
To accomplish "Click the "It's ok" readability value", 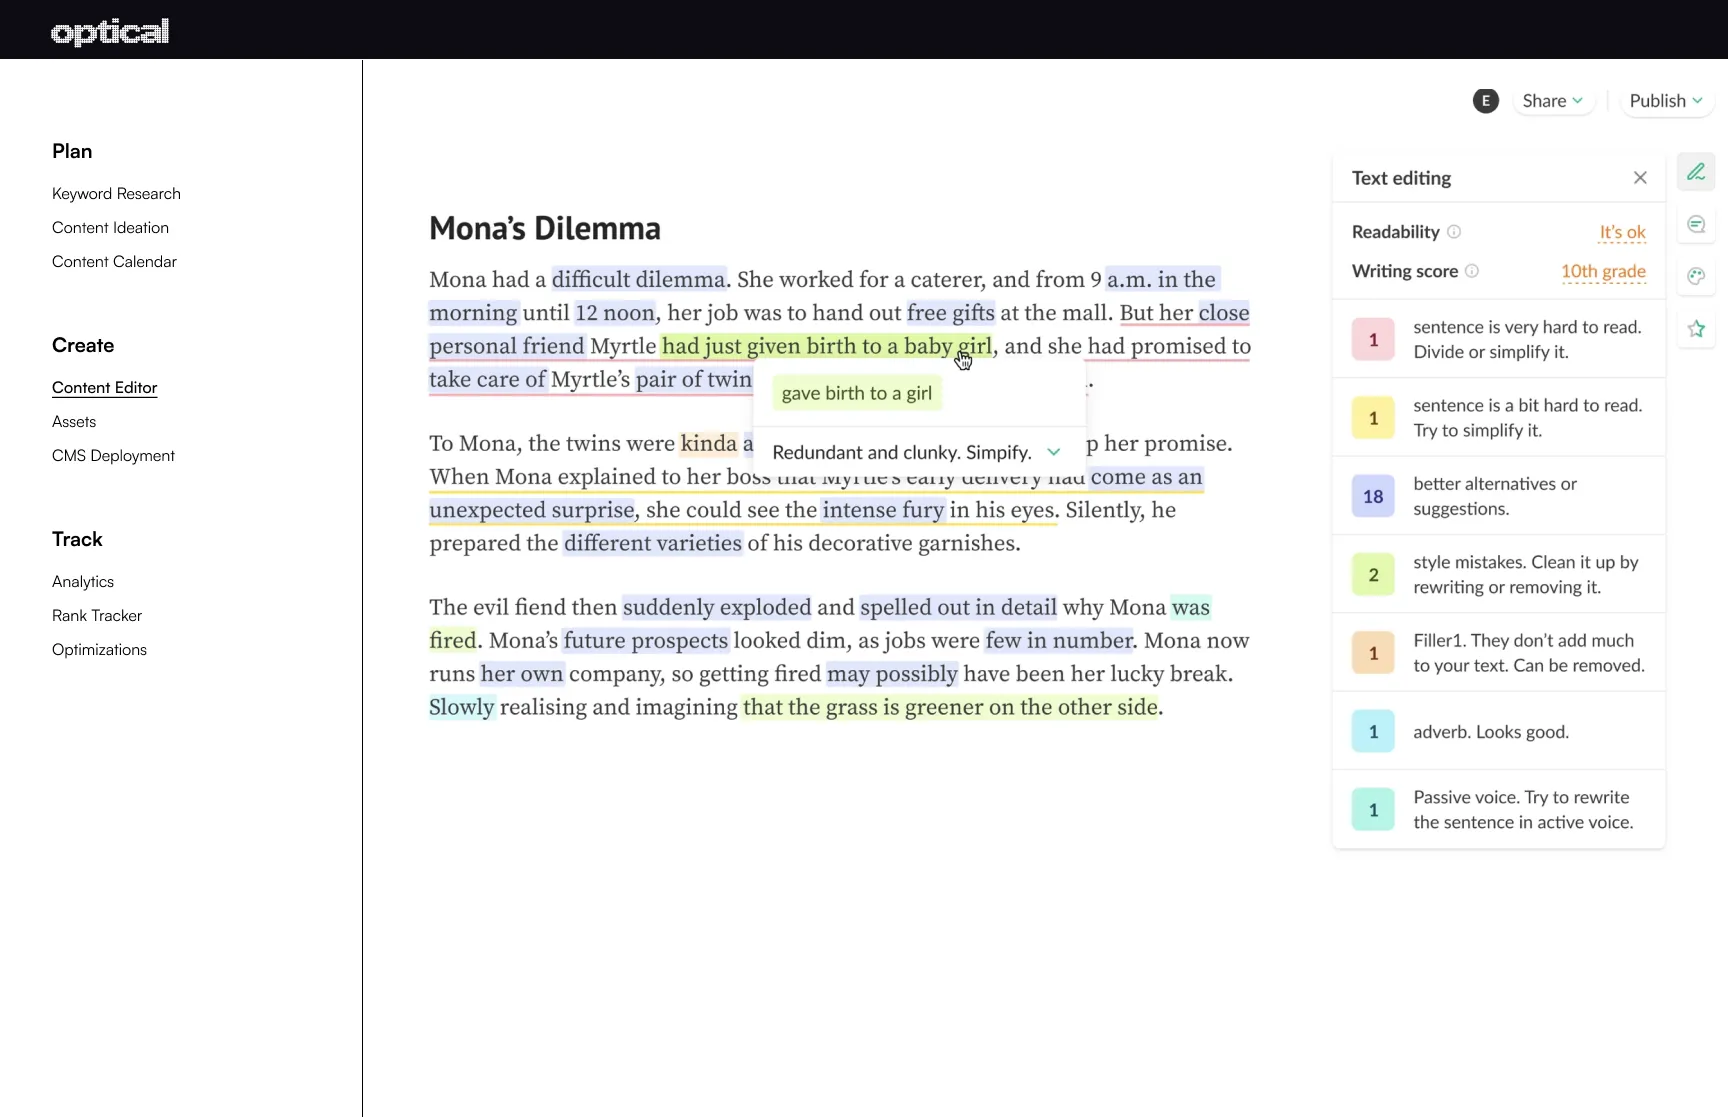I will pos(1622,232).
